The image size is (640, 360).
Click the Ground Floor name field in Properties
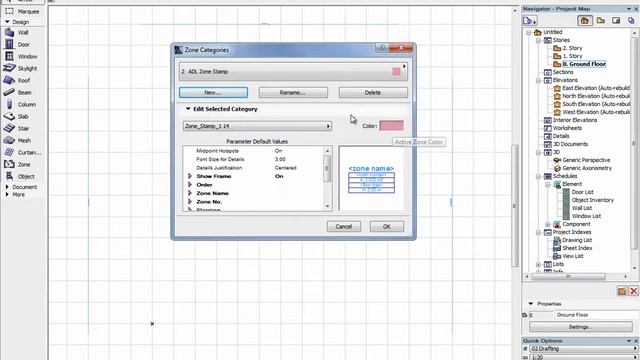tap(596, 315)
